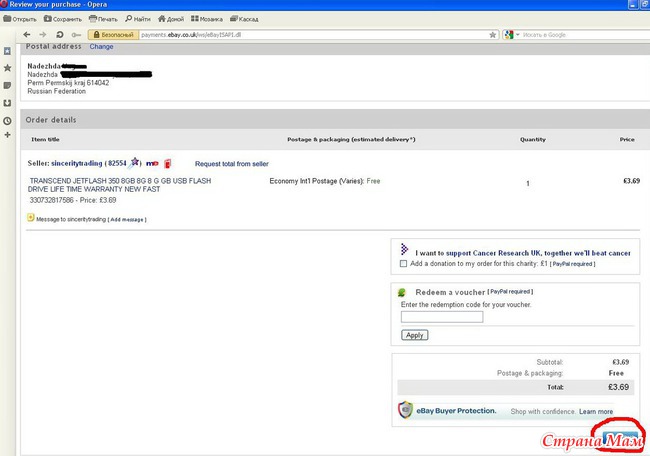Change the postal address

pos(101,46)
